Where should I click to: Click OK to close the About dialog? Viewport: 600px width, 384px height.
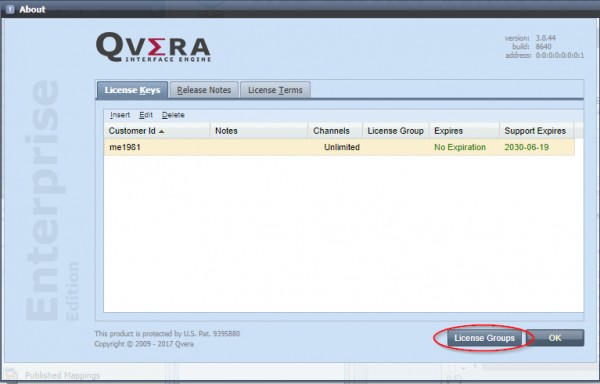coord(555,338)
